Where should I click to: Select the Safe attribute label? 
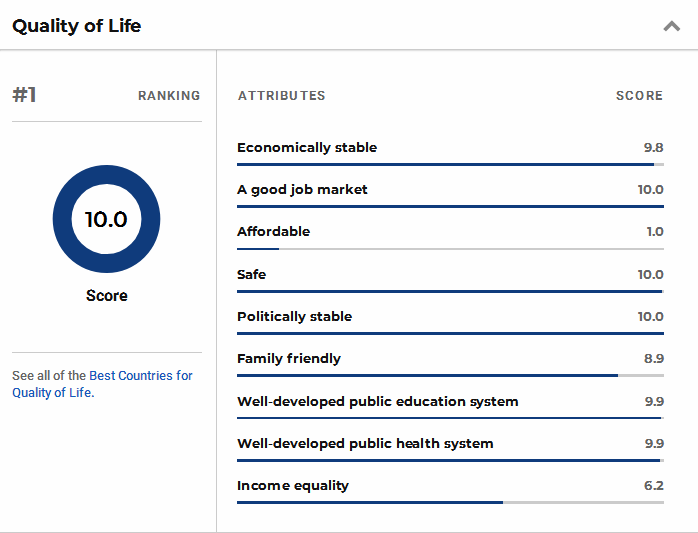(252, 274)
